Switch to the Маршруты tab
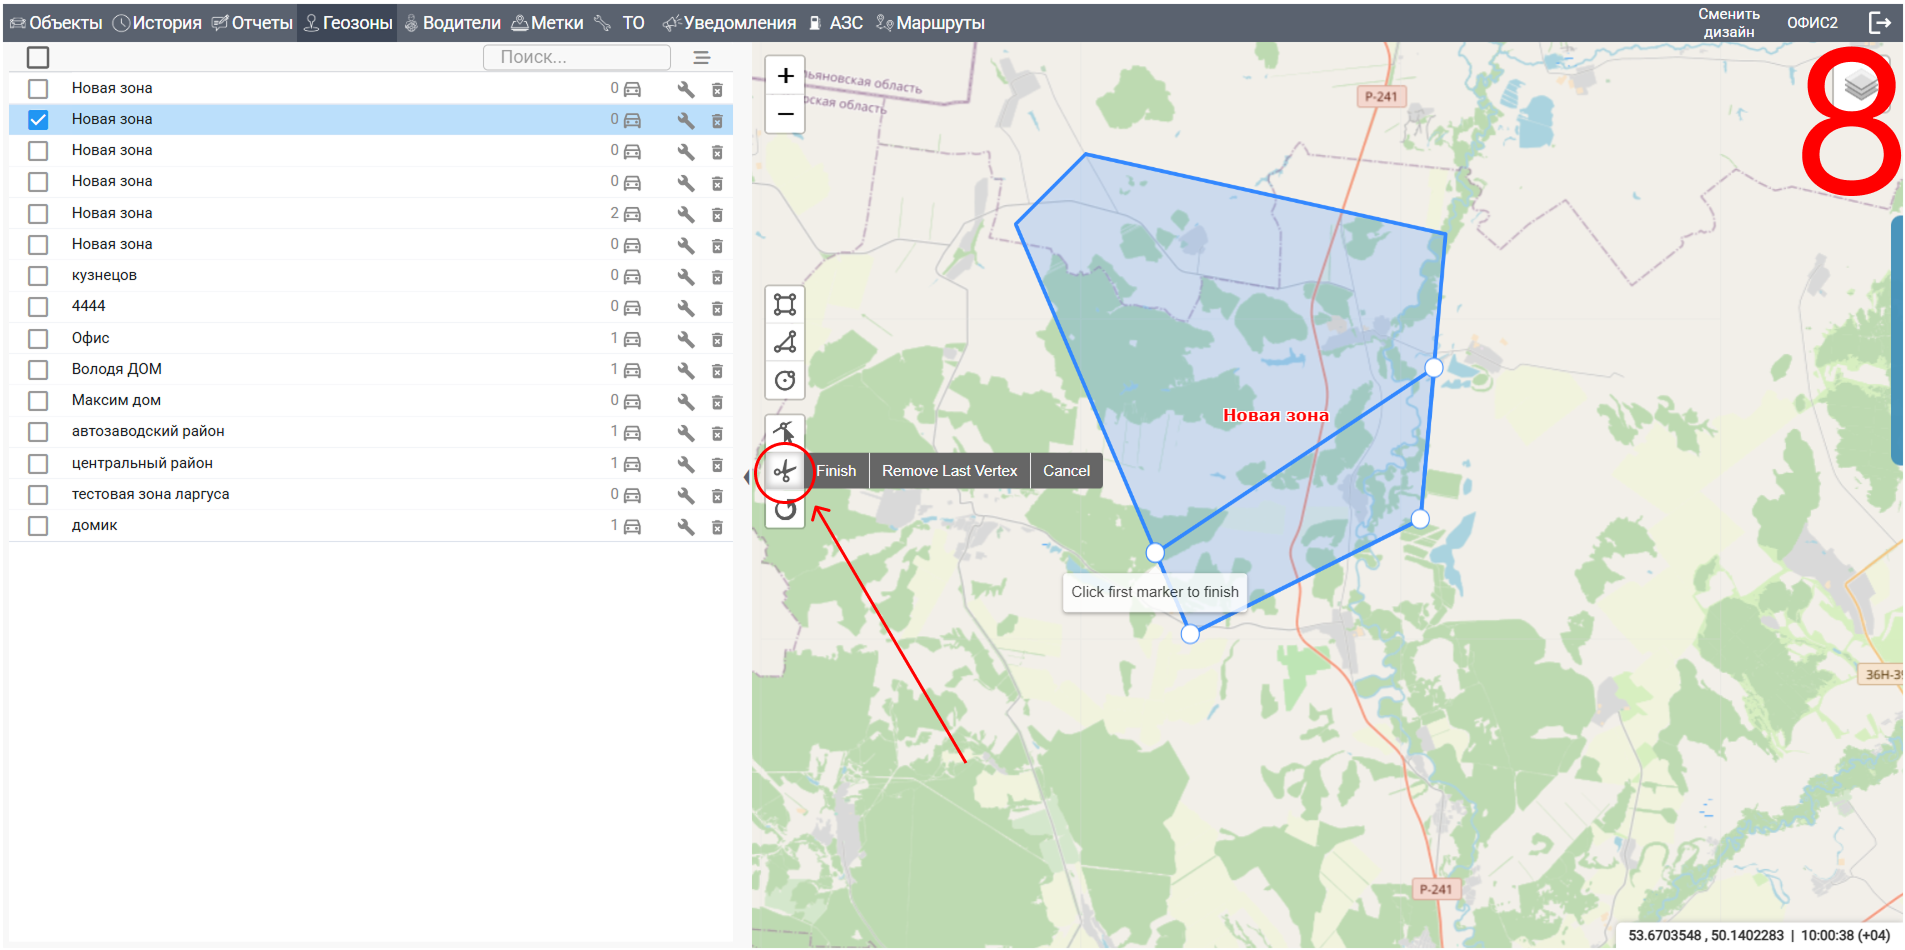This screenshot has width=1905, height=950. pyautogui.click(x=930, y=23)
